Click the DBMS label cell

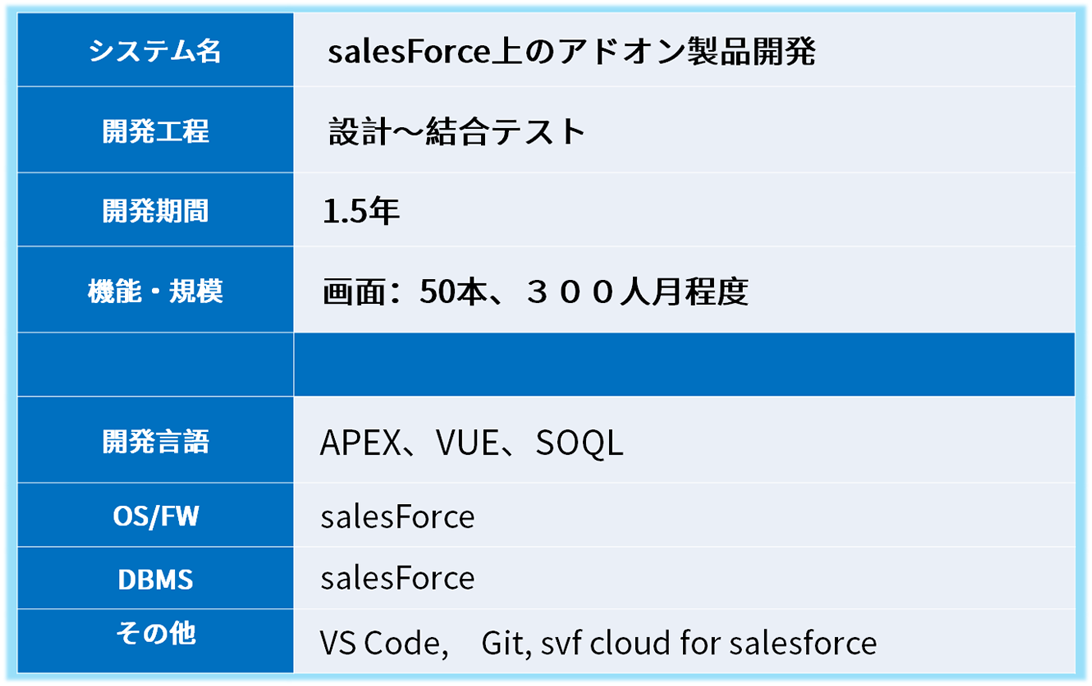155,579
